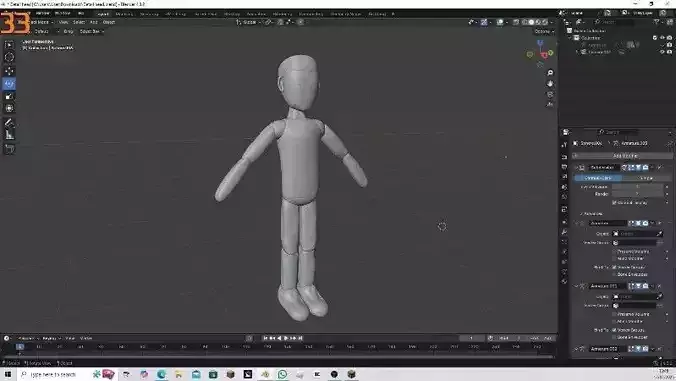Select the Move tool in left toolbar
676x381 pixels.
(x=9, y=71)
